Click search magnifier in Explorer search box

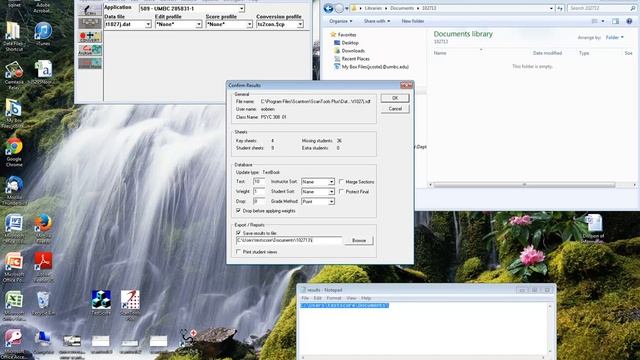tap(633, 8)
